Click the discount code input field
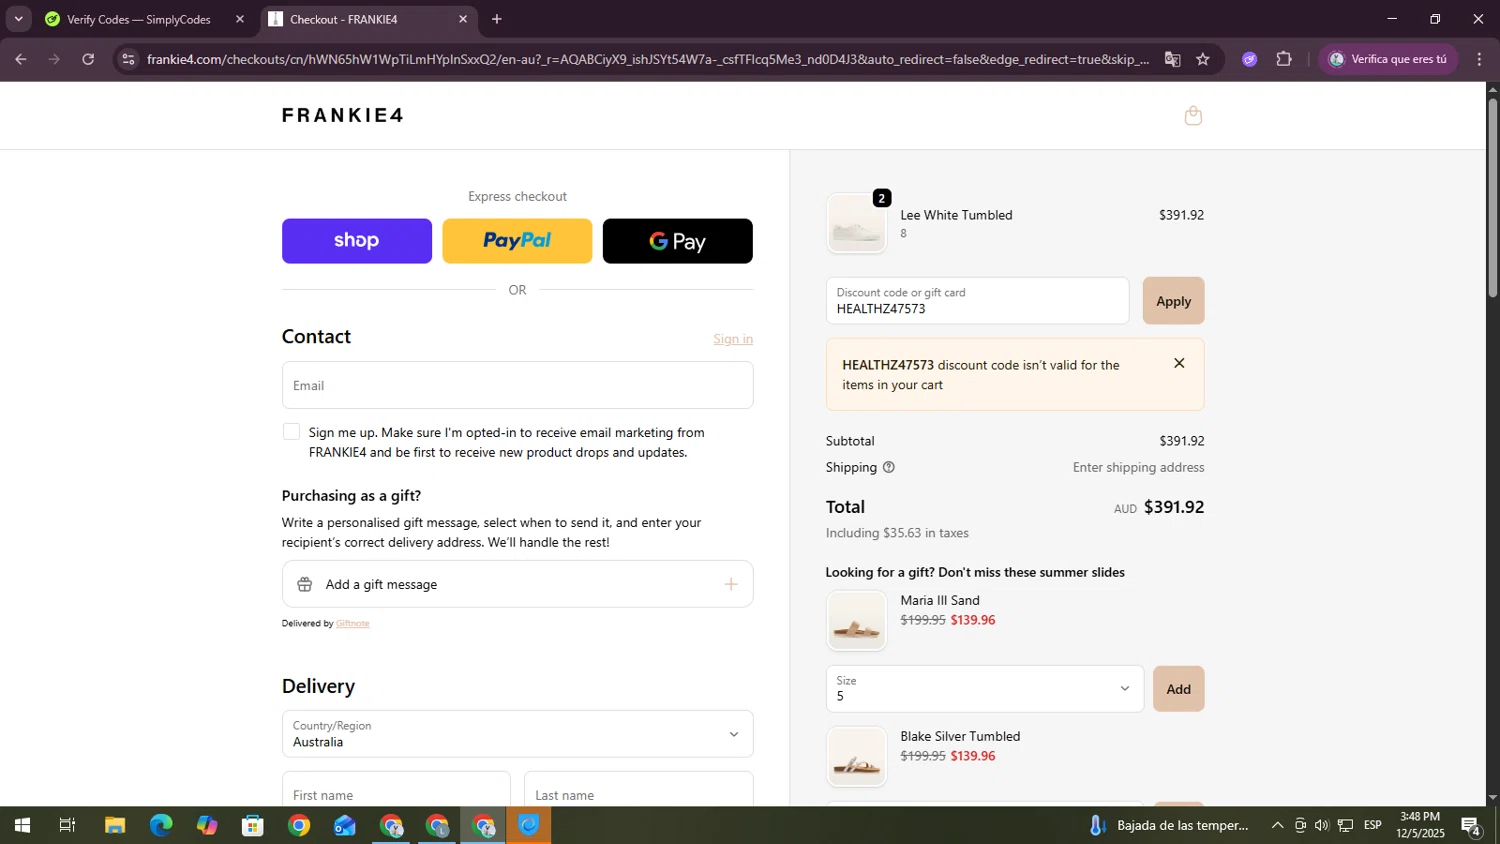 click(977, 301)
